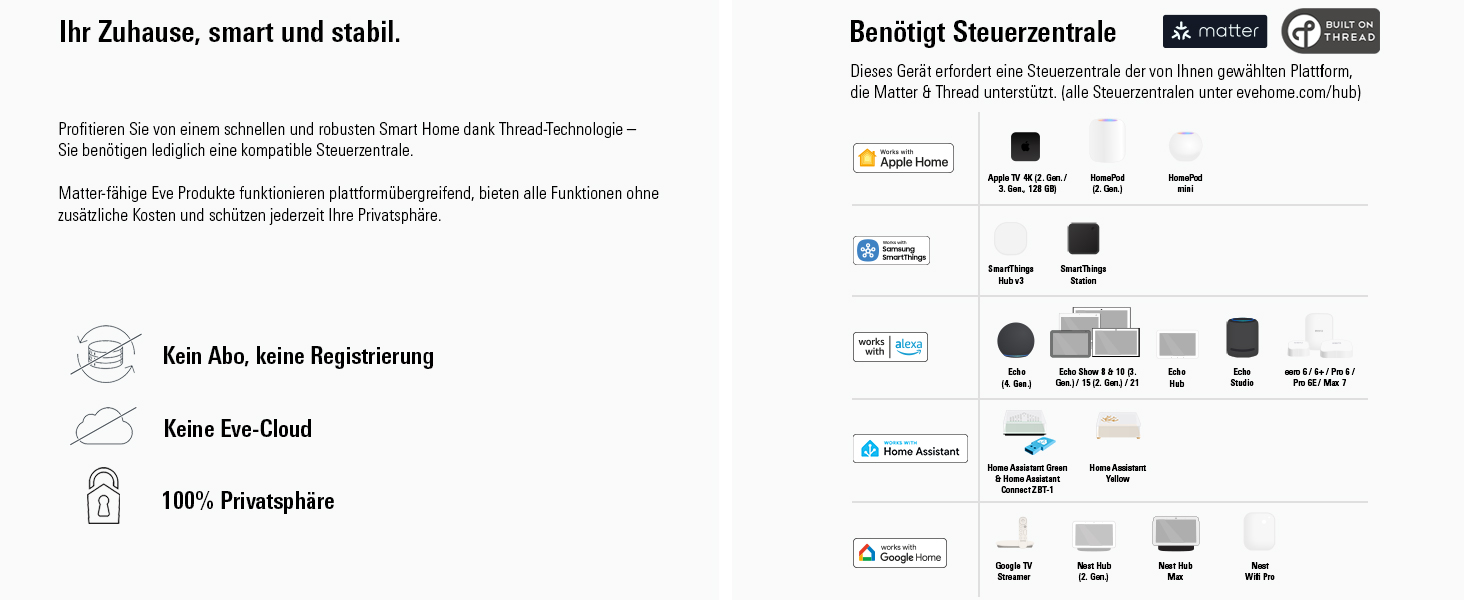This screenshot has width=1464, height=600.
Task: Select the Google TV Streamer image
Action: pyautogui.click(x=1013, y=534)
